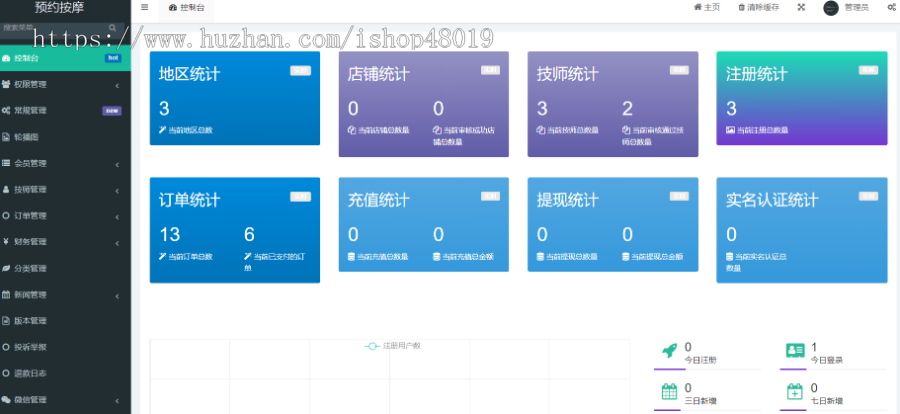Expand the 会员管理 chevron arrow
The width and height of the screenshot is (900, 414).
click(117, 164)
